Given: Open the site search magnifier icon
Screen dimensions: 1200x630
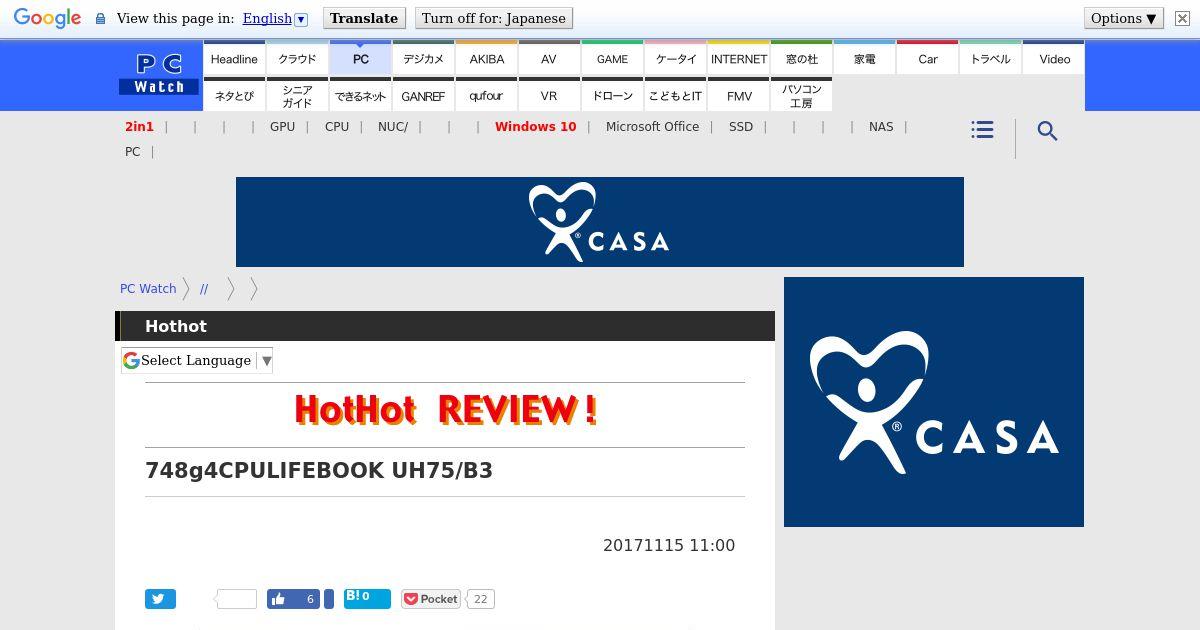Looking at the screenshot, I should [1047, 131].
